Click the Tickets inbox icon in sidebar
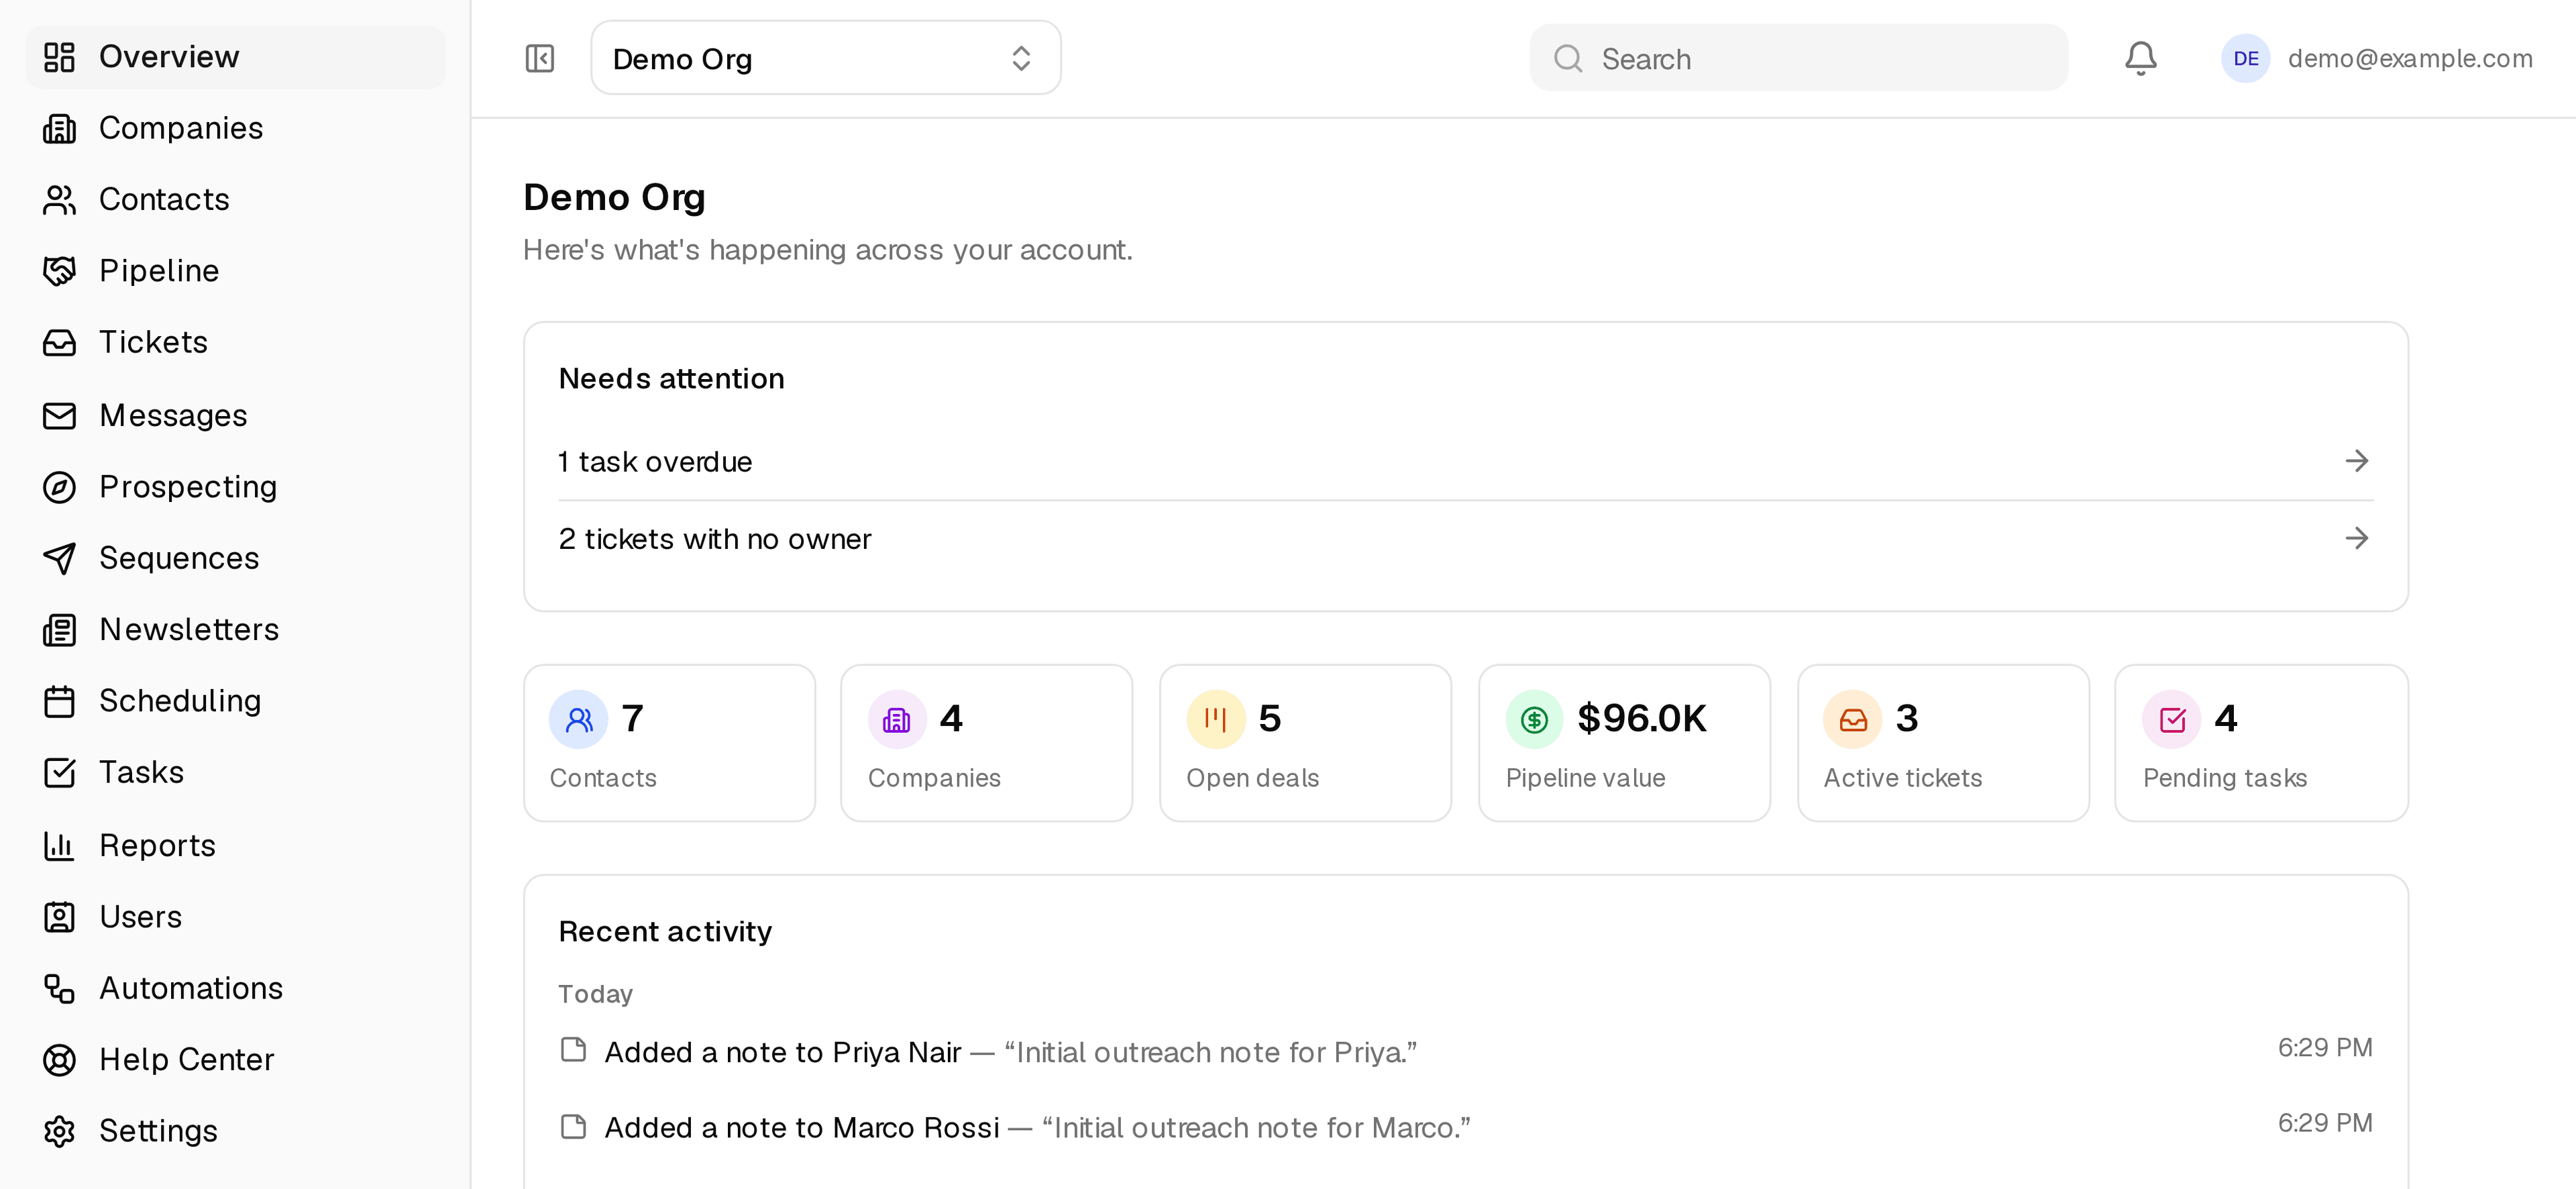Viewport: 2576px width, 1189px height. (x=59, y=343)
